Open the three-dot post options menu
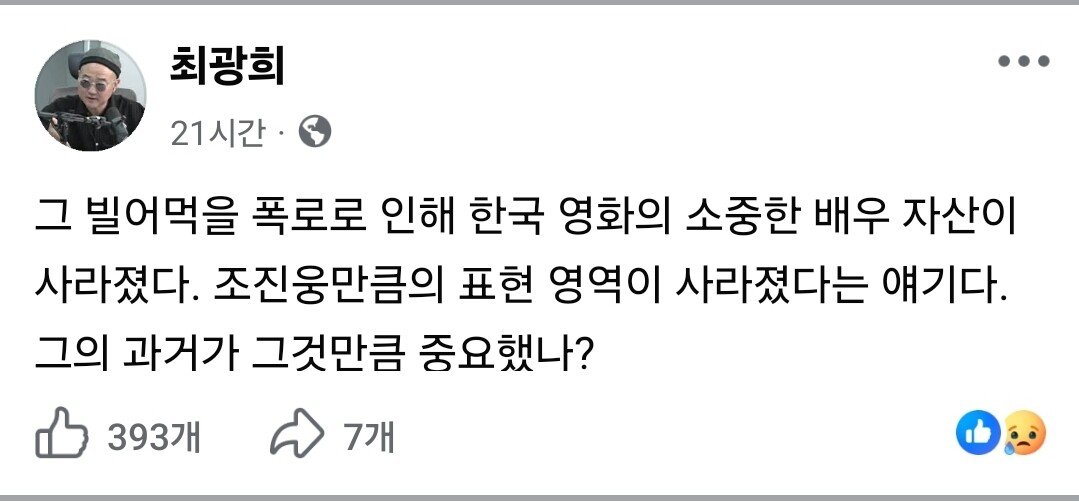This screenshot has height=502, width=1079. [1024, 62]
